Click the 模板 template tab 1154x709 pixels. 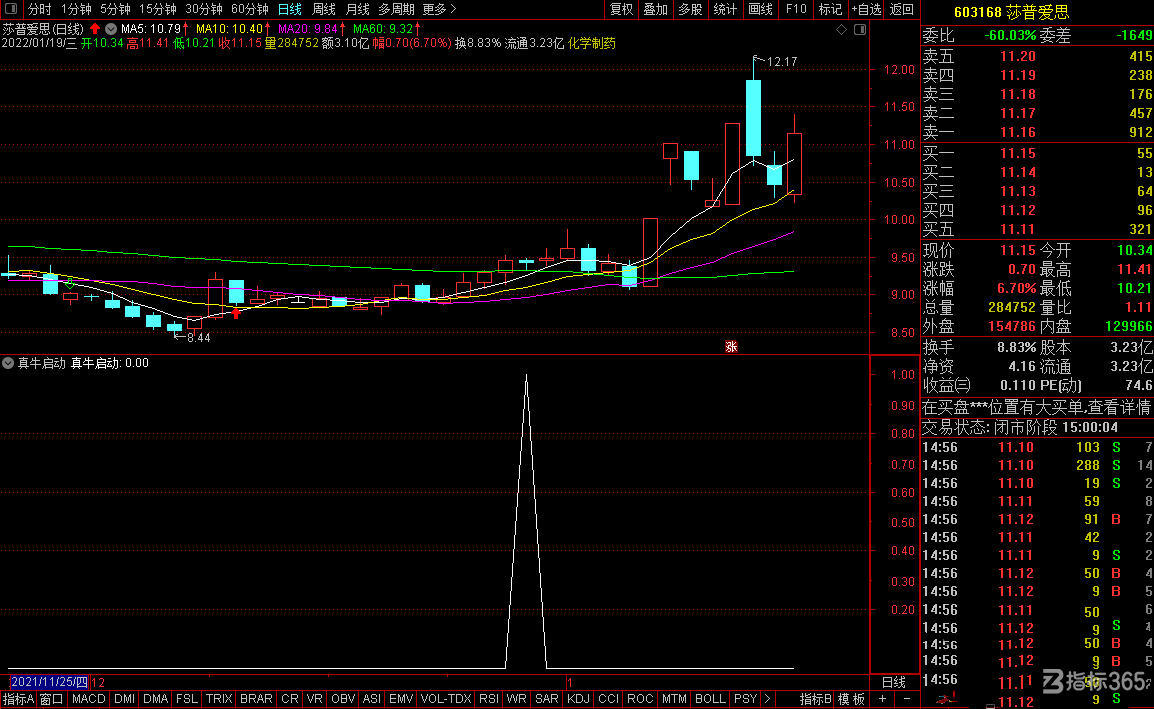[x=852, y=699]
